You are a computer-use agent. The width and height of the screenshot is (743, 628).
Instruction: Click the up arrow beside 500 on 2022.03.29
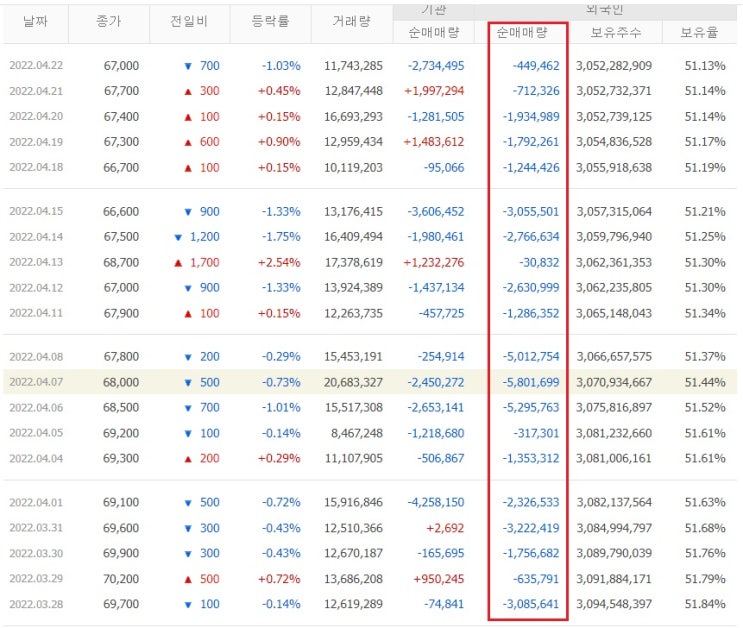tap(188, 579)
